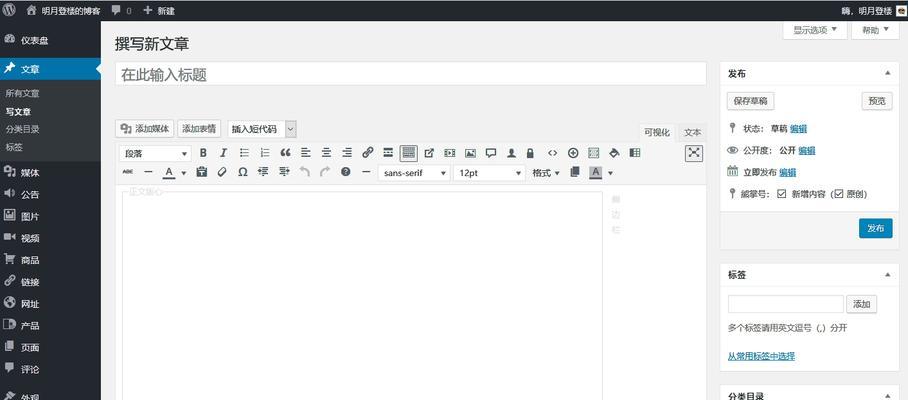Open 所有文章 submenu item
This screenshot has height=400, width=908.
[23, 93]
